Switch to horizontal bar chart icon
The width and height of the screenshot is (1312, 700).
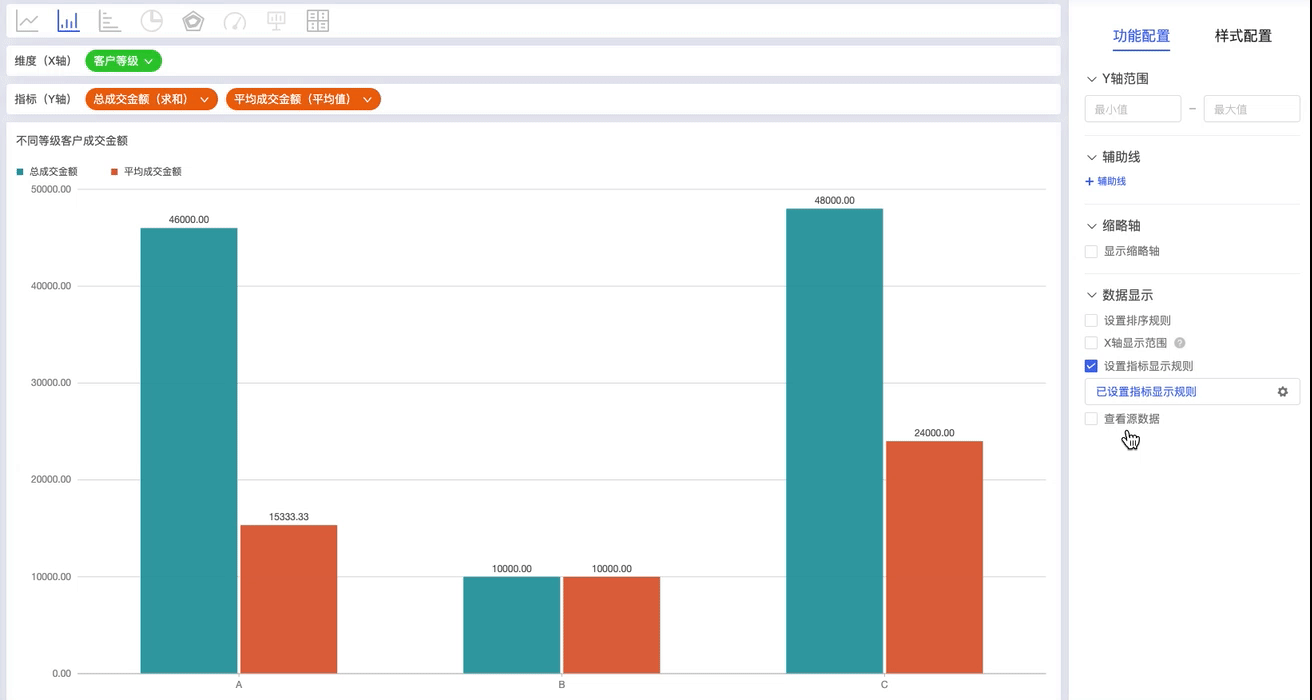tap(110, 21)
